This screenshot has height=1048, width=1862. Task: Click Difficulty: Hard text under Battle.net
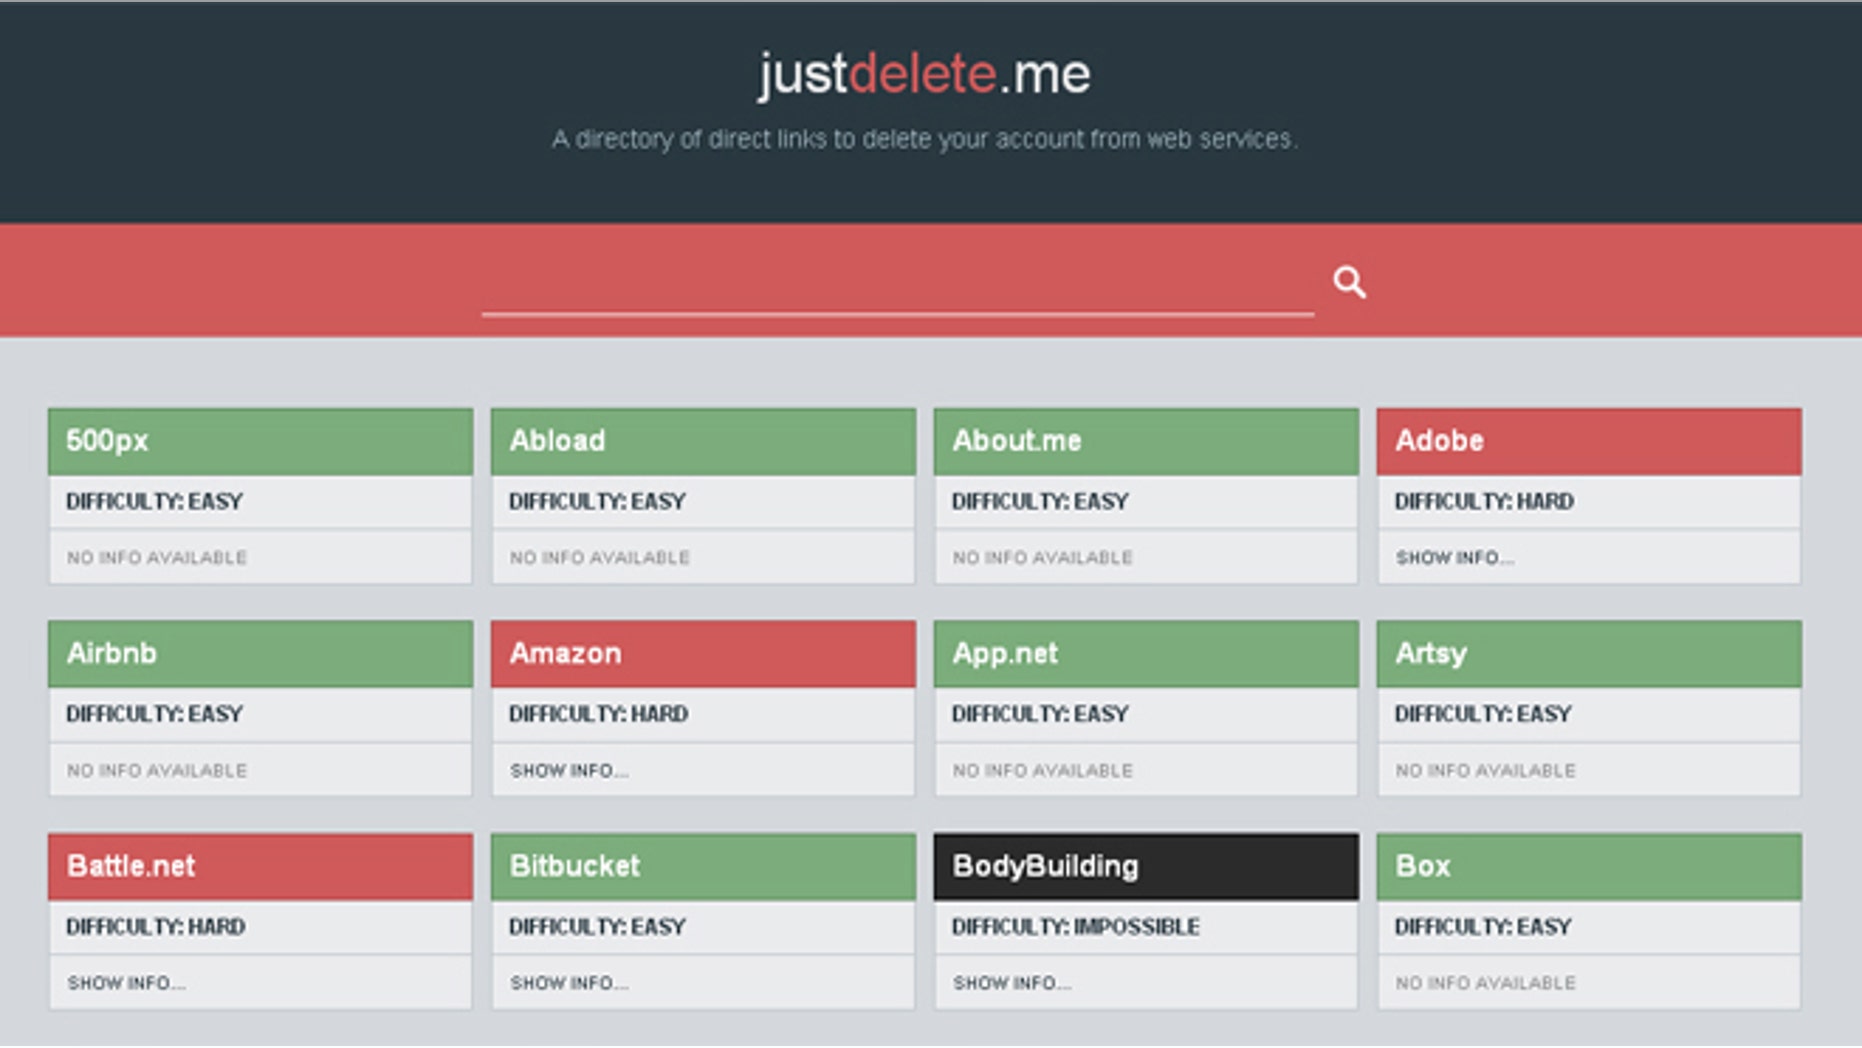click(x=155, y=927)
